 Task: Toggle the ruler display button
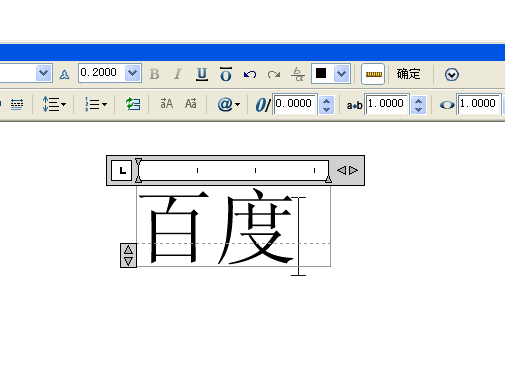pos(373,74)
